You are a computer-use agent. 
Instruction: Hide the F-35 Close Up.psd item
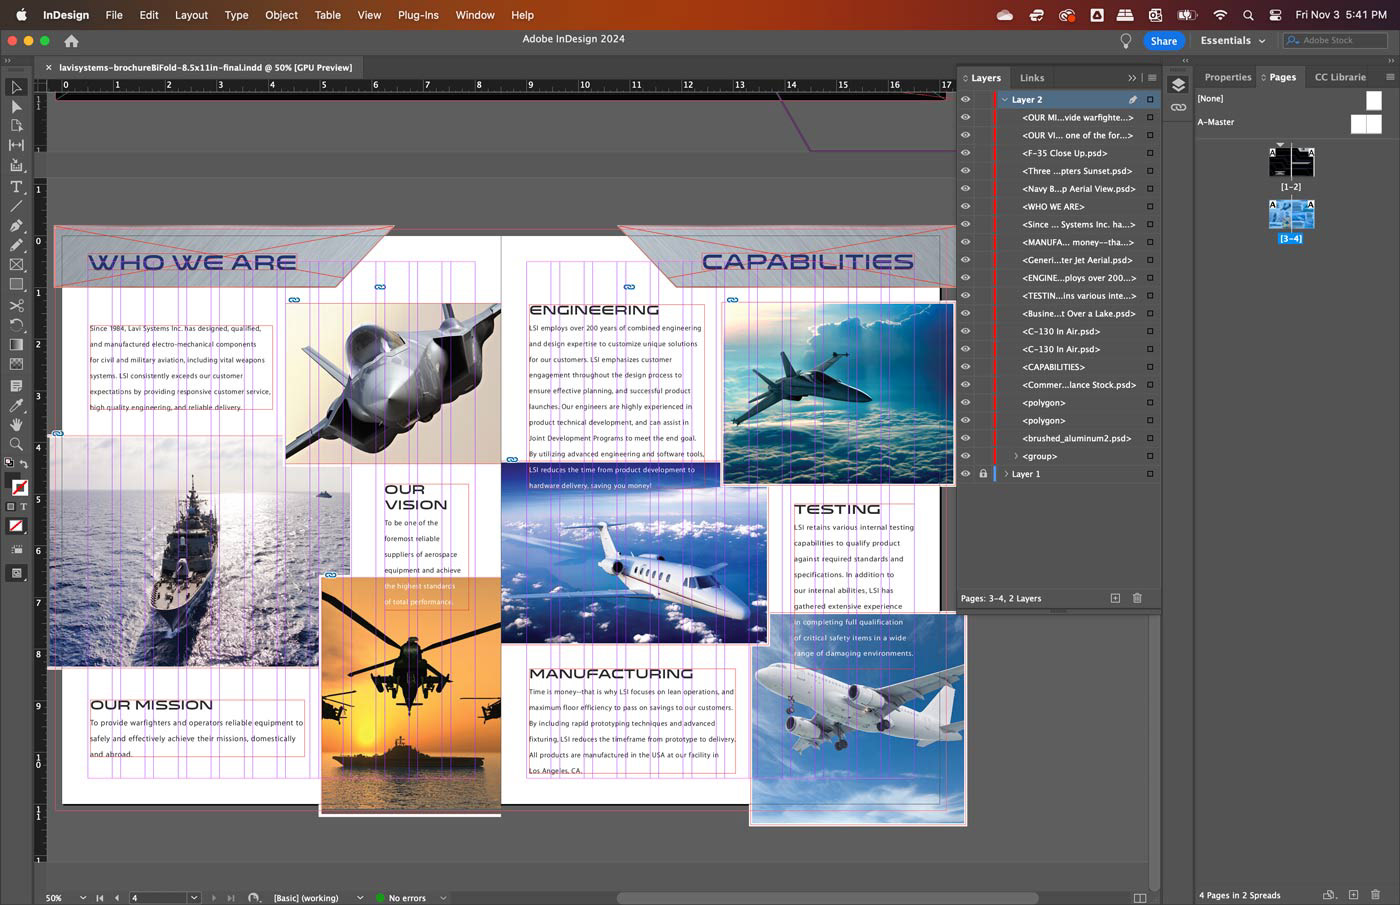[x=965, y=153]
